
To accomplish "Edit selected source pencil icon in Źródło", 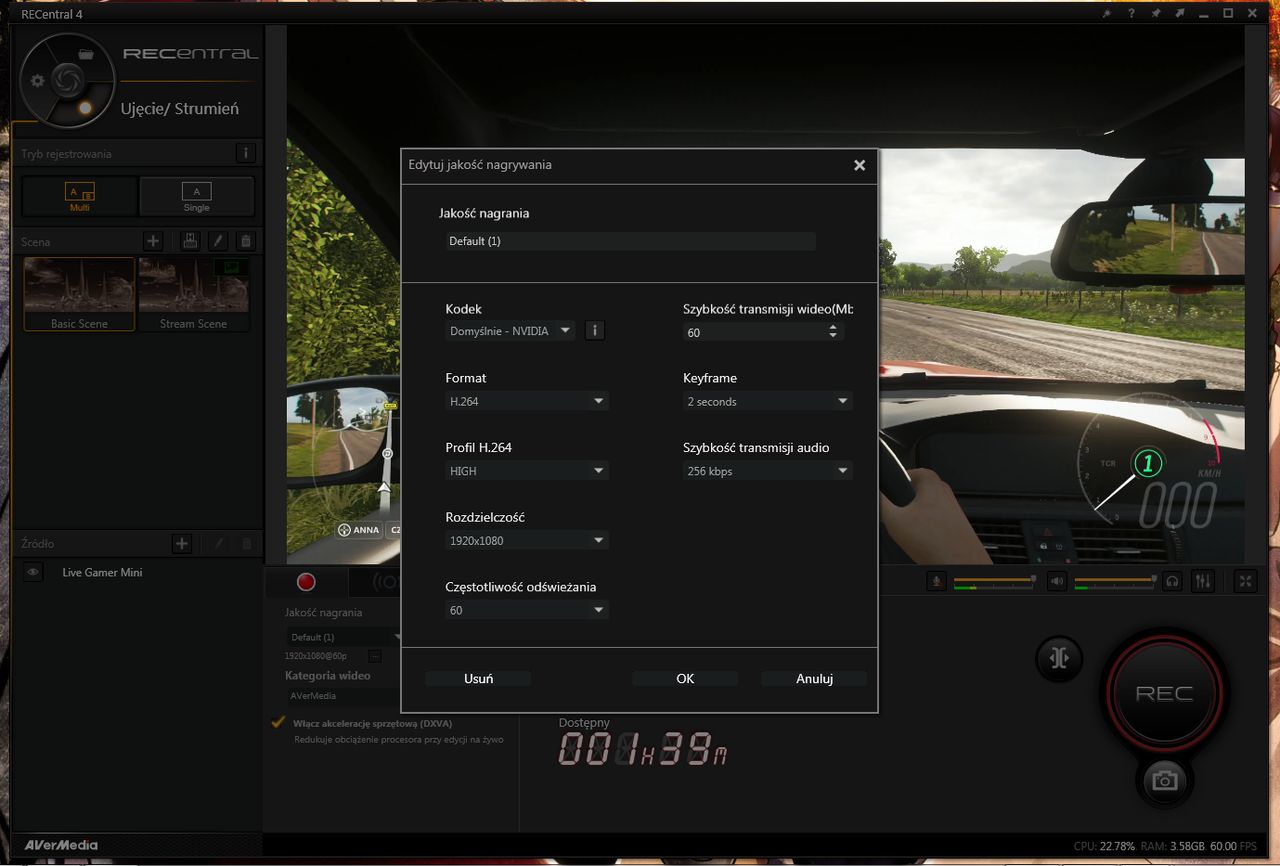I will (218, 543).
